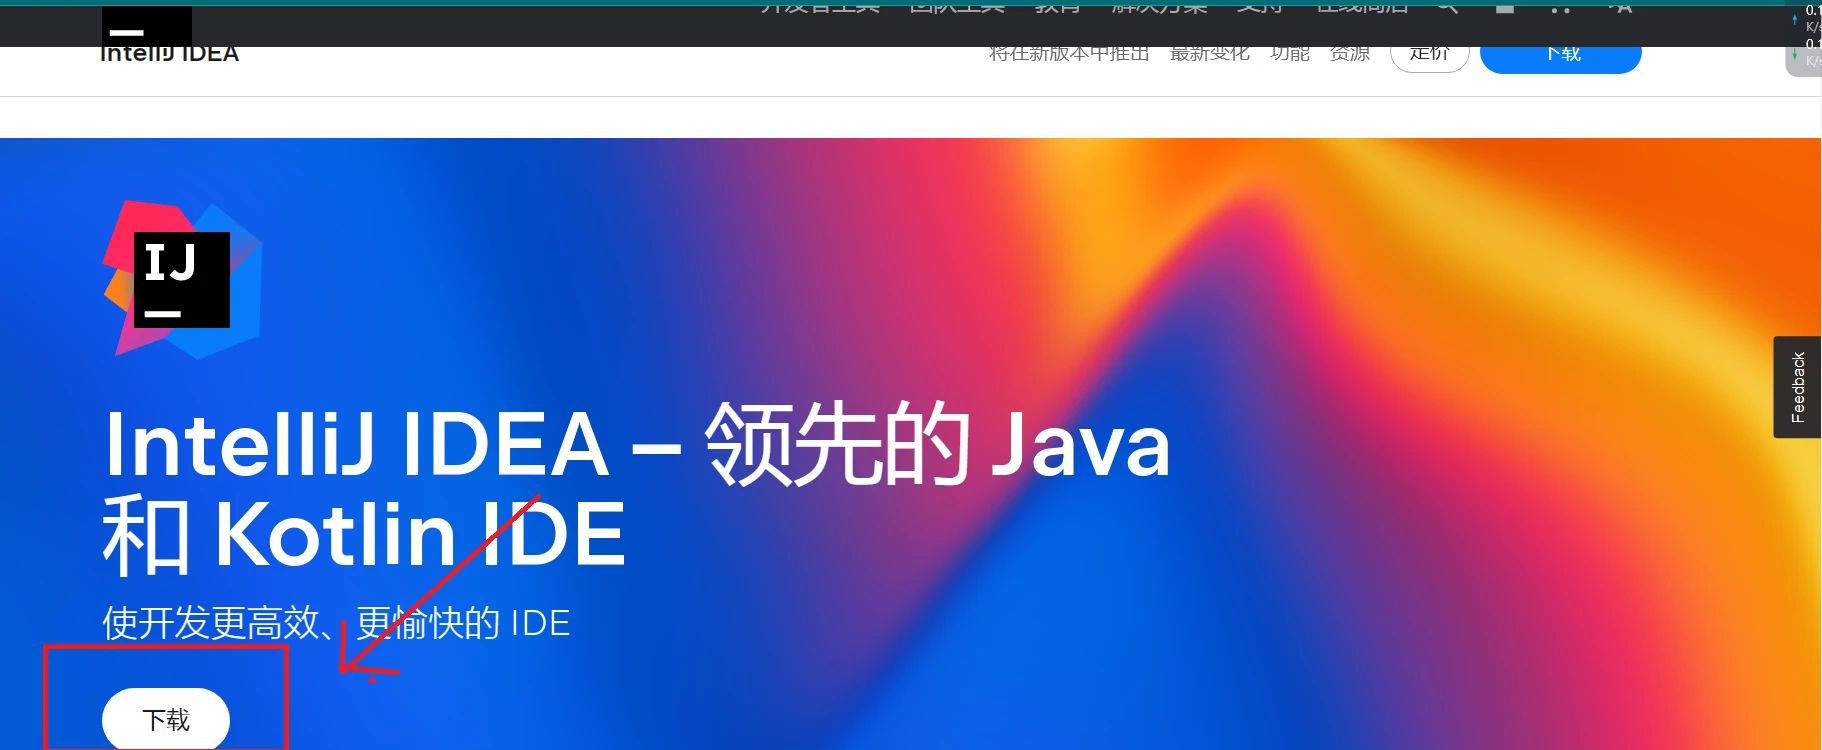Click headline text '和 Kotlin IDE'
Image resolution: width=1822 pixels, height=750 pixels.
click(x=364, y=534)
